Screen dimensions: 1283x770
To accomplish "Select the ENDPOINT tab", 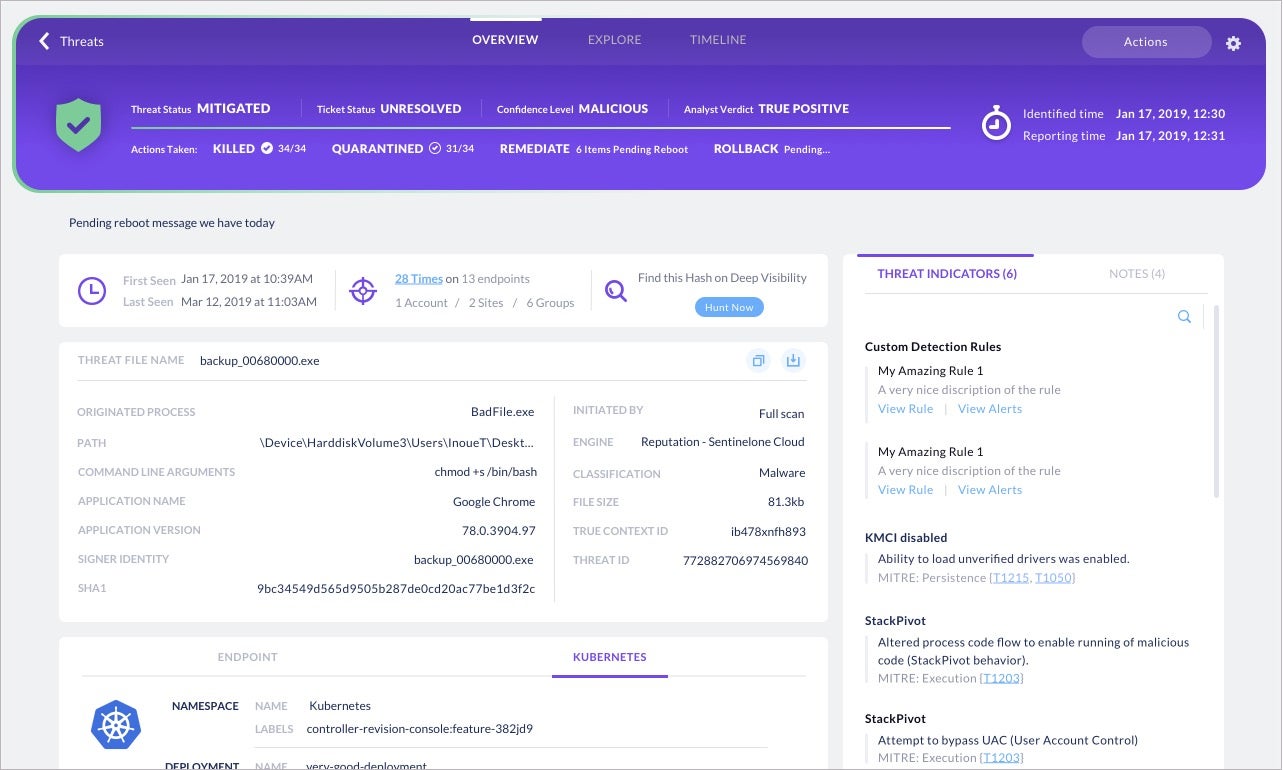I will click(247, 657).
